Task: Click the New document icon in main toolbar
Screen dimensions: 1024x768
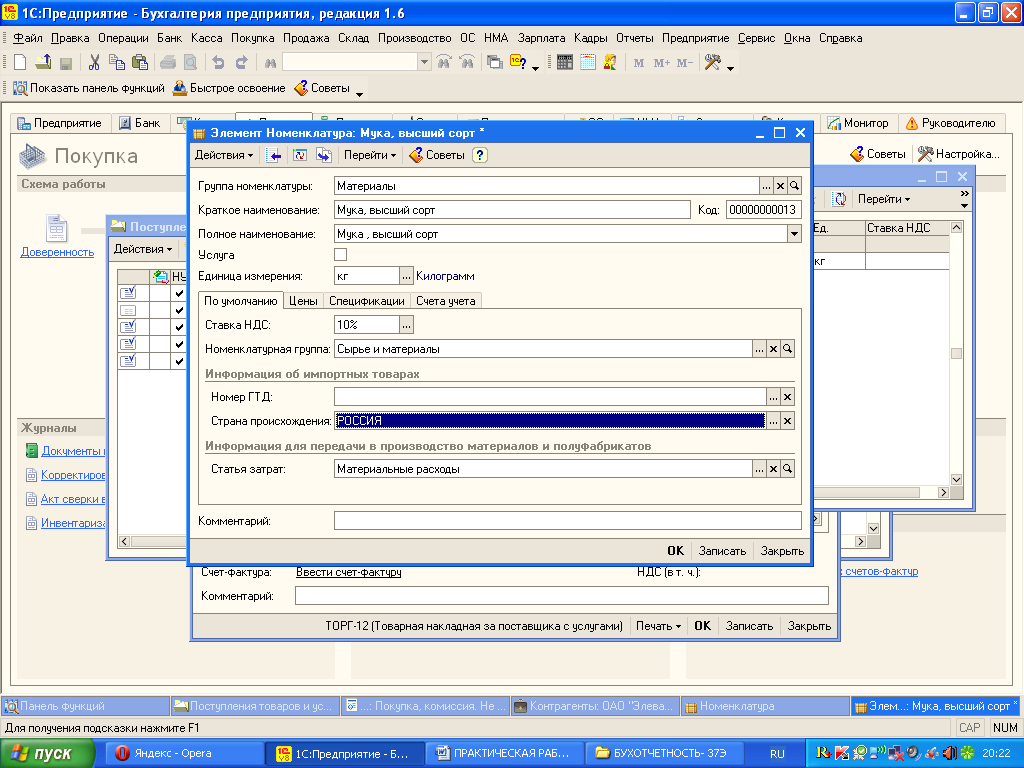Action: click(x=20, y=63)
